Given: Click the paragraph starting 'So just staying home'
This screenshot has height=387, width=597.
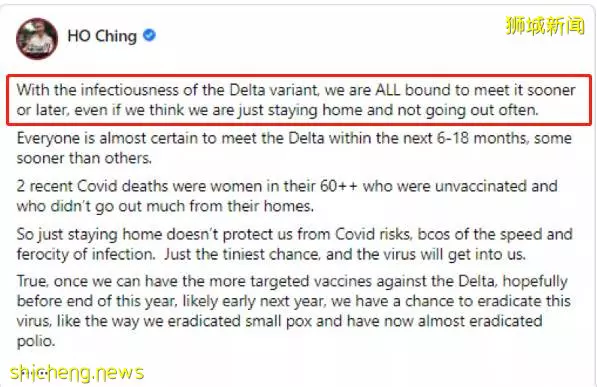Looking at the screenshot, I should tap(294, 244).
